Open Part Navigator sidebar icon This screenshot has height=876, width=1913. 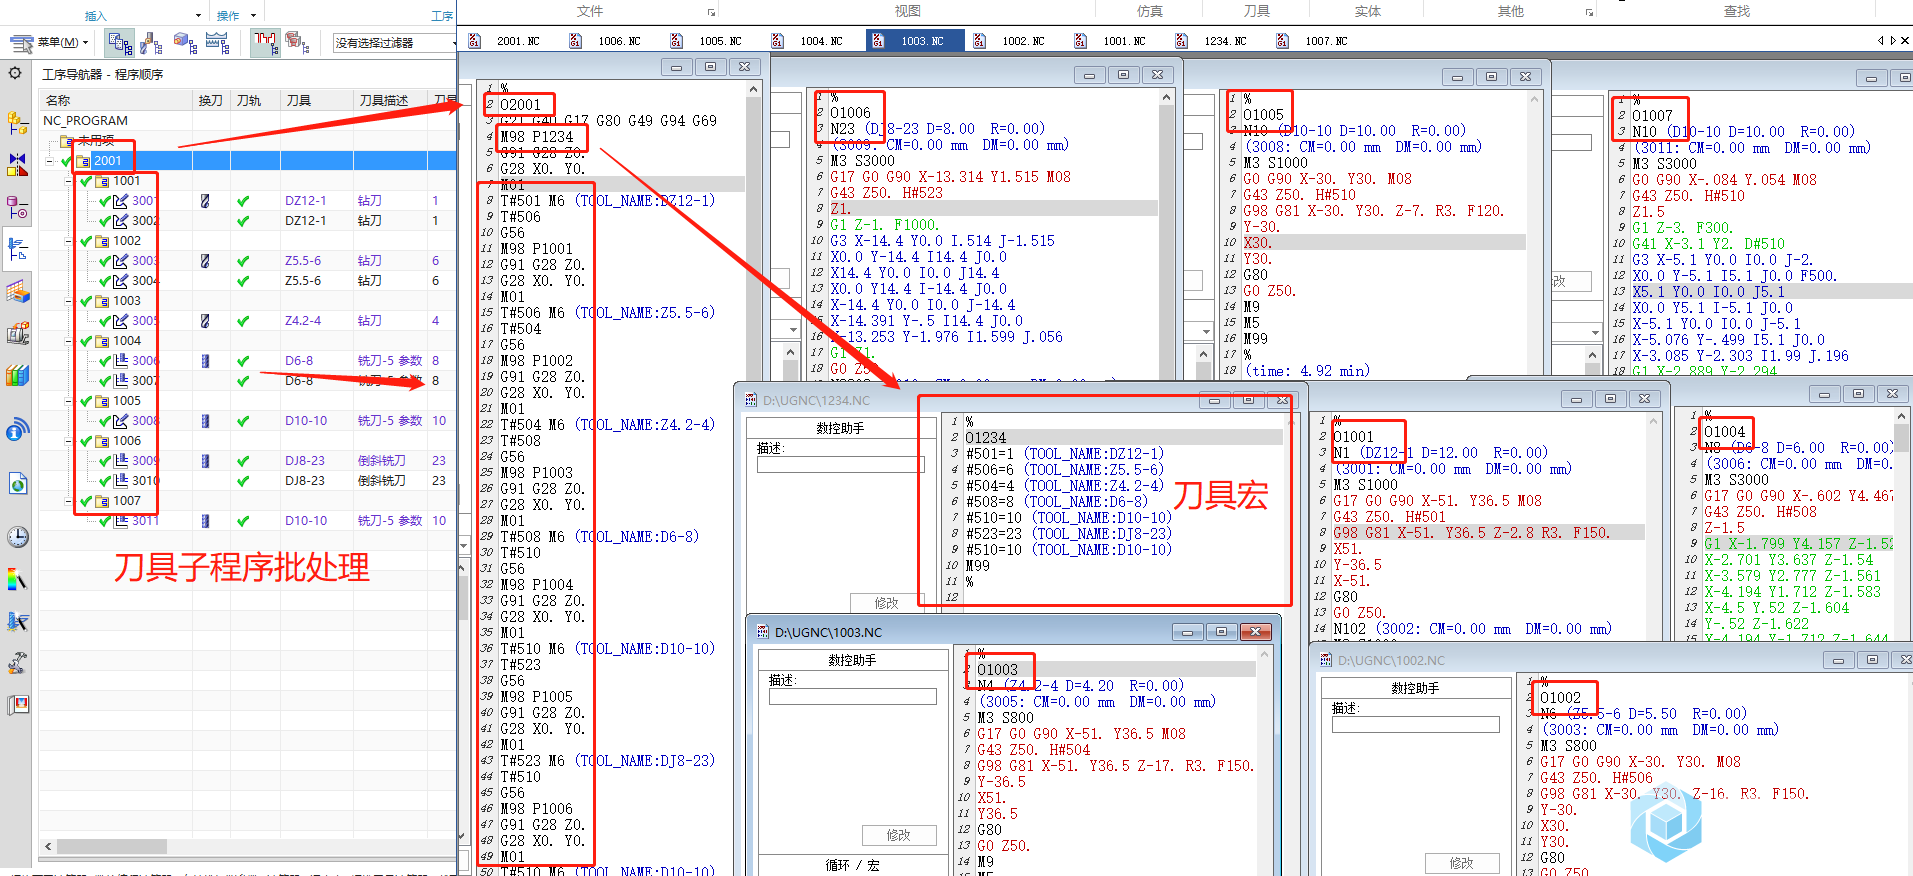(17, 207)
